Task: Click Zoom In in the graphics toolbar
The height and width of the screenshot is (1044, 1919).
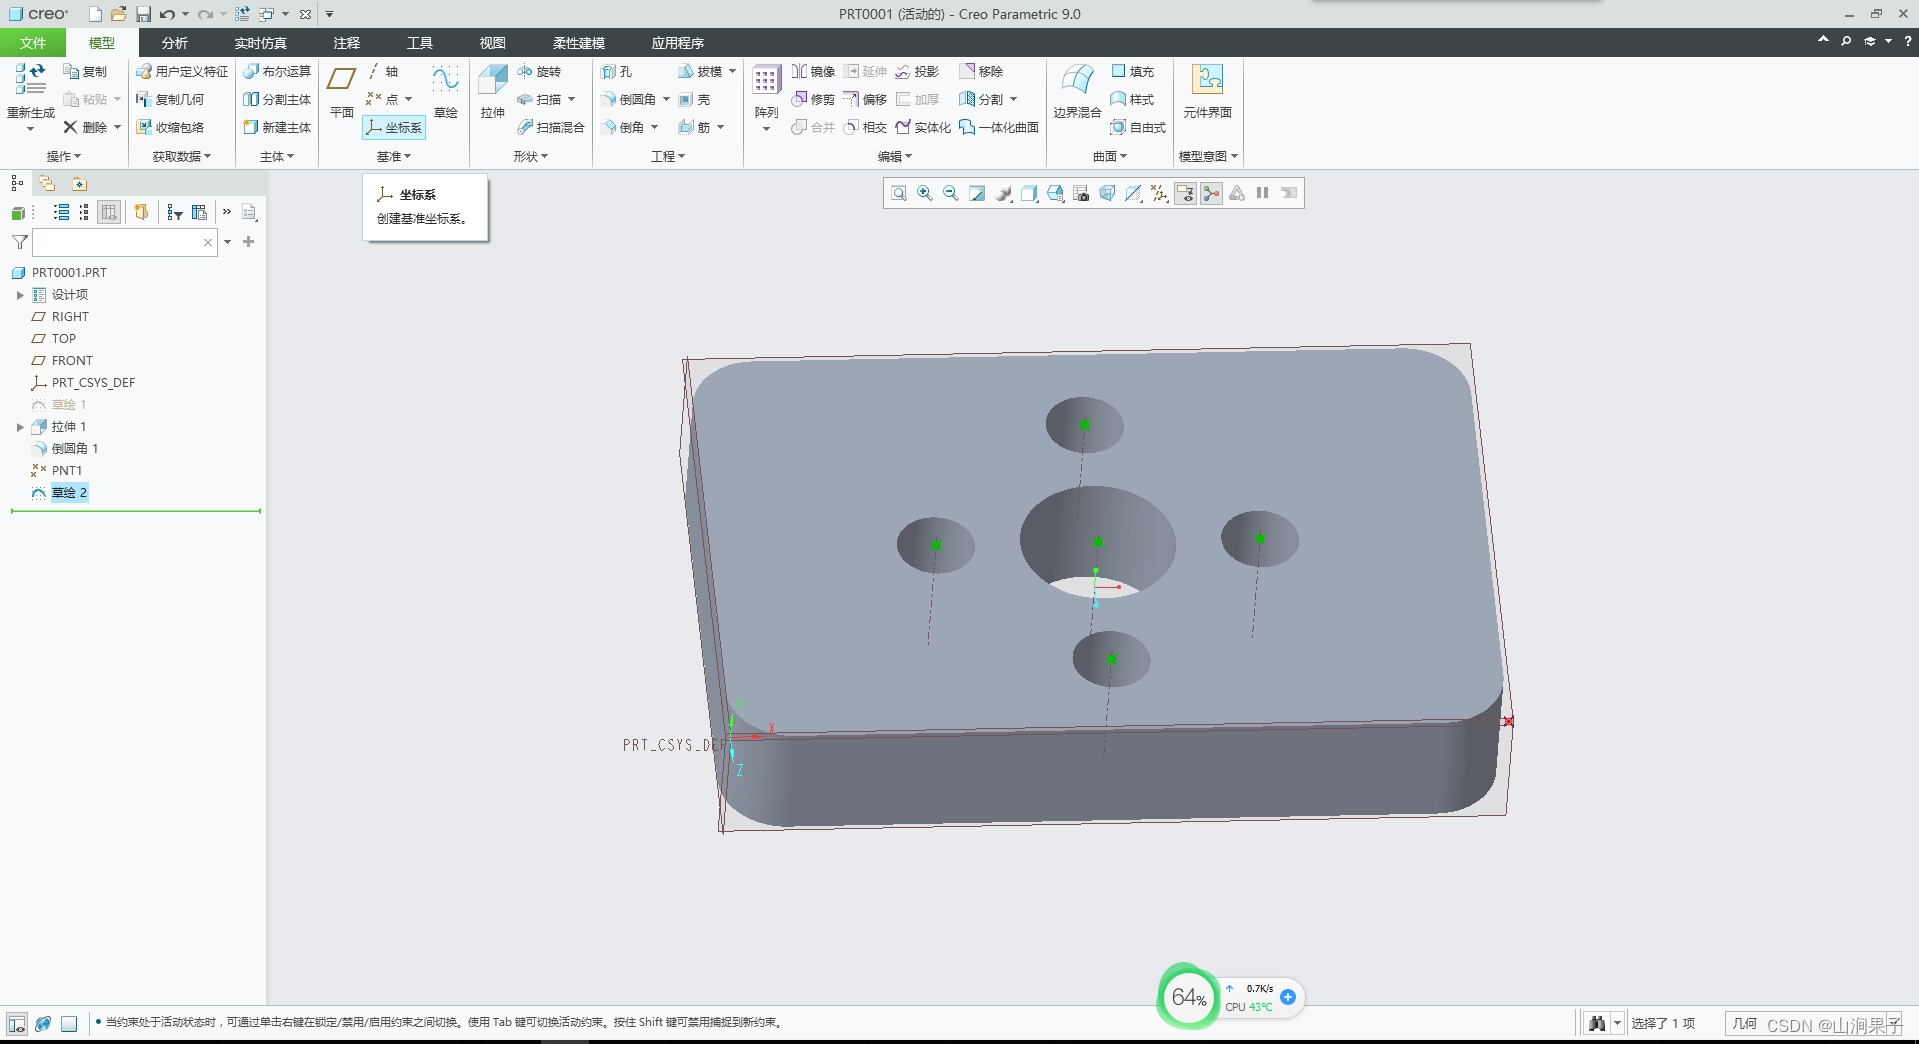Action: pos(925,193)
